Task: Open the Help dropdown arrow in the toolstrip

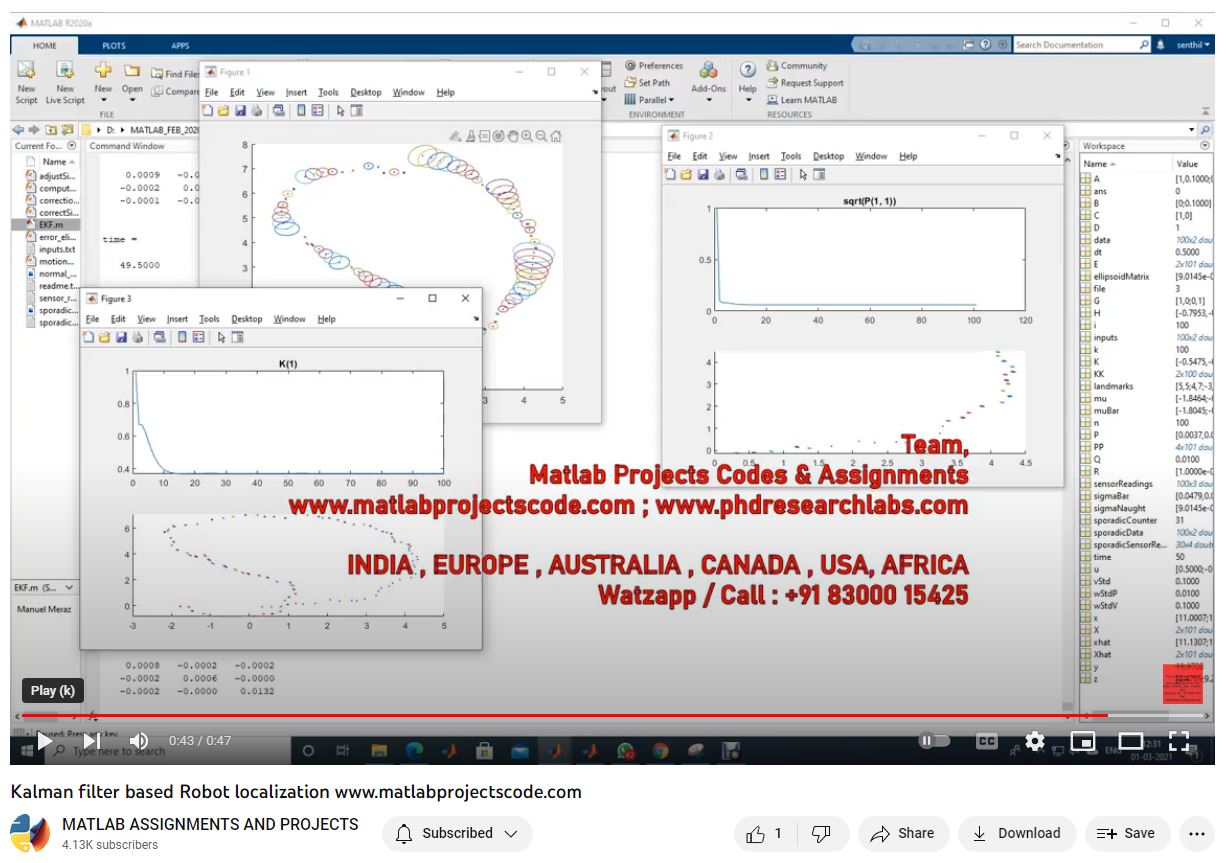Action: point(747,100)
